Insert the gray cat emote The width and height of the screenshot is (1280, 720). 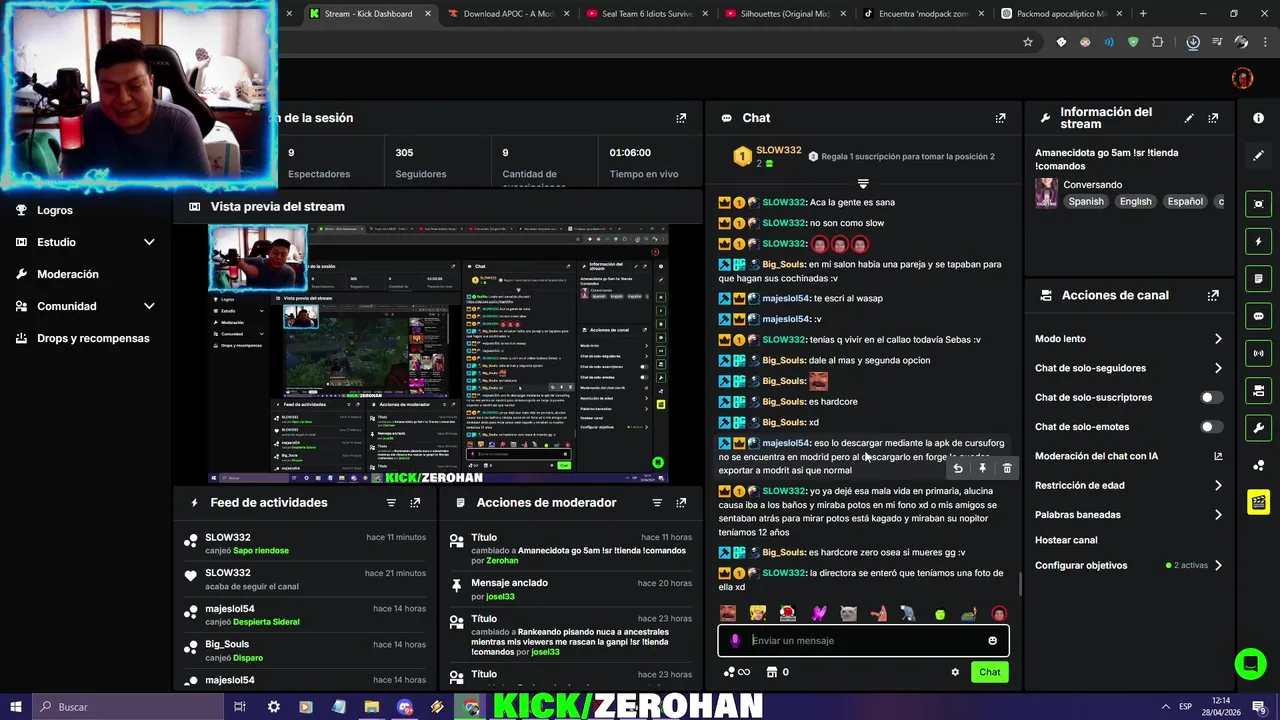pos(848,613)
